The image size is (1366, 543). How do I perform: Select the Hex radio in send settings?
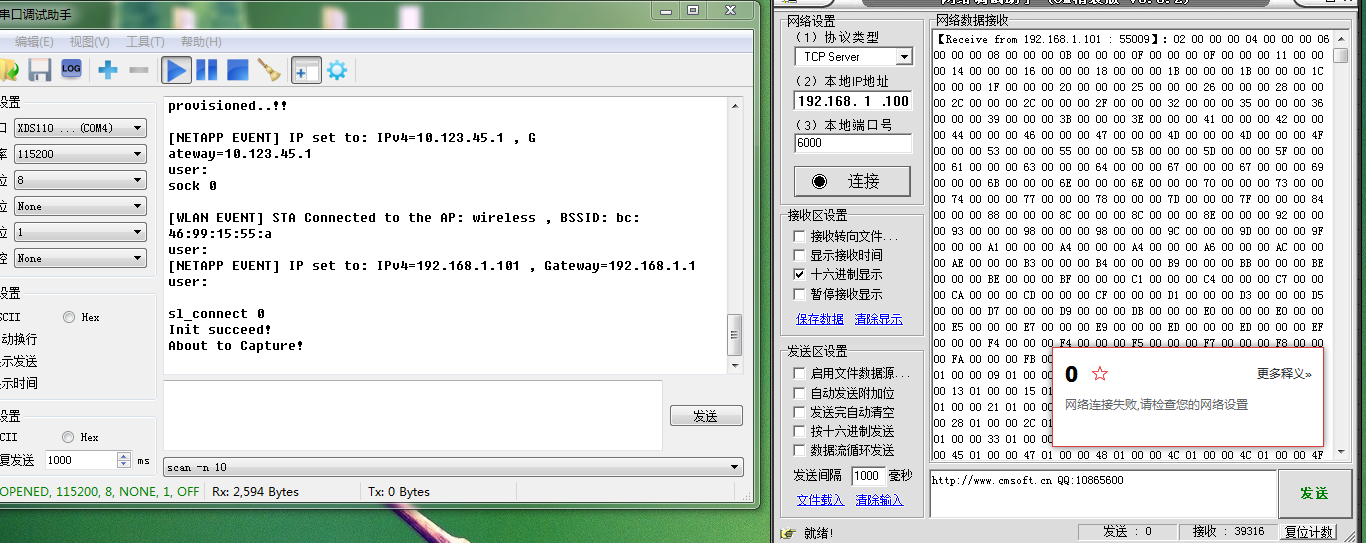pos(69,437)
